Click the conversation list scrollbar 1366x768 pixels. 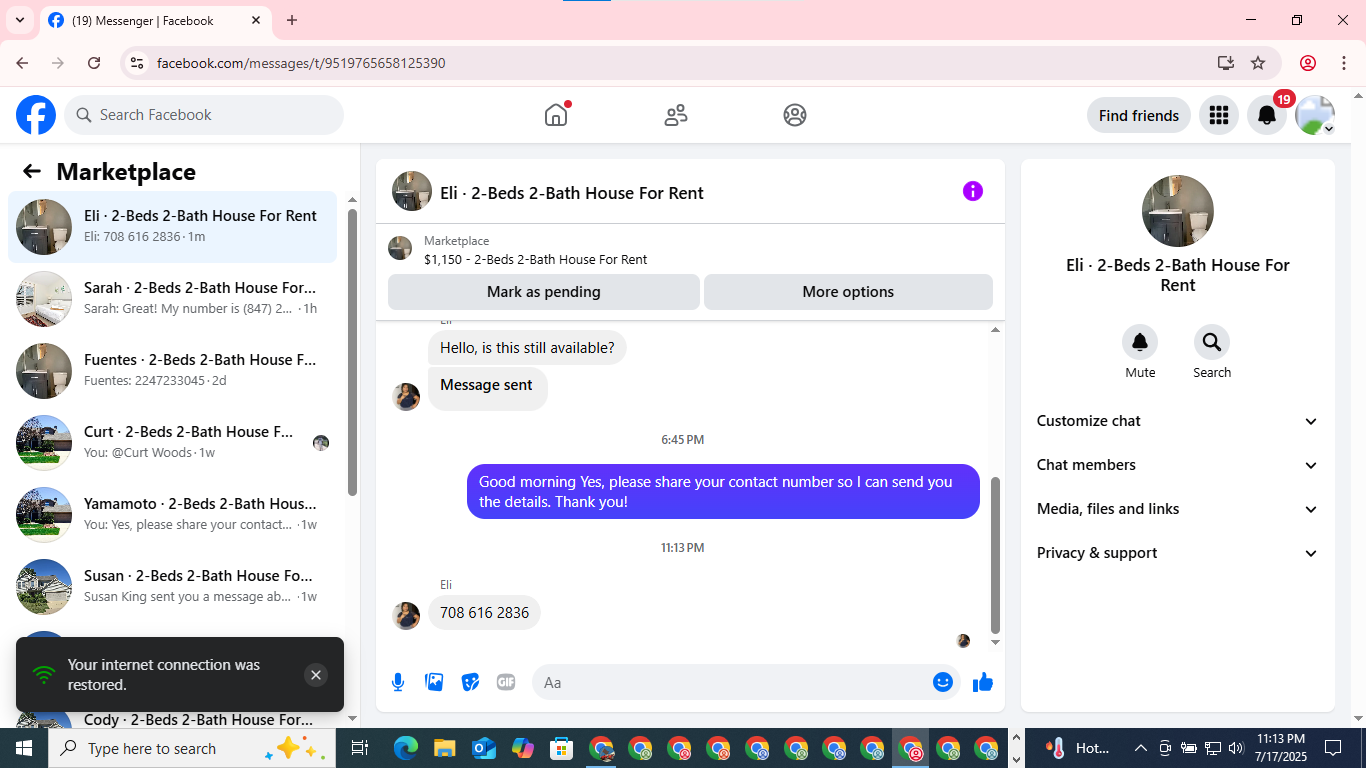(352, 350)
